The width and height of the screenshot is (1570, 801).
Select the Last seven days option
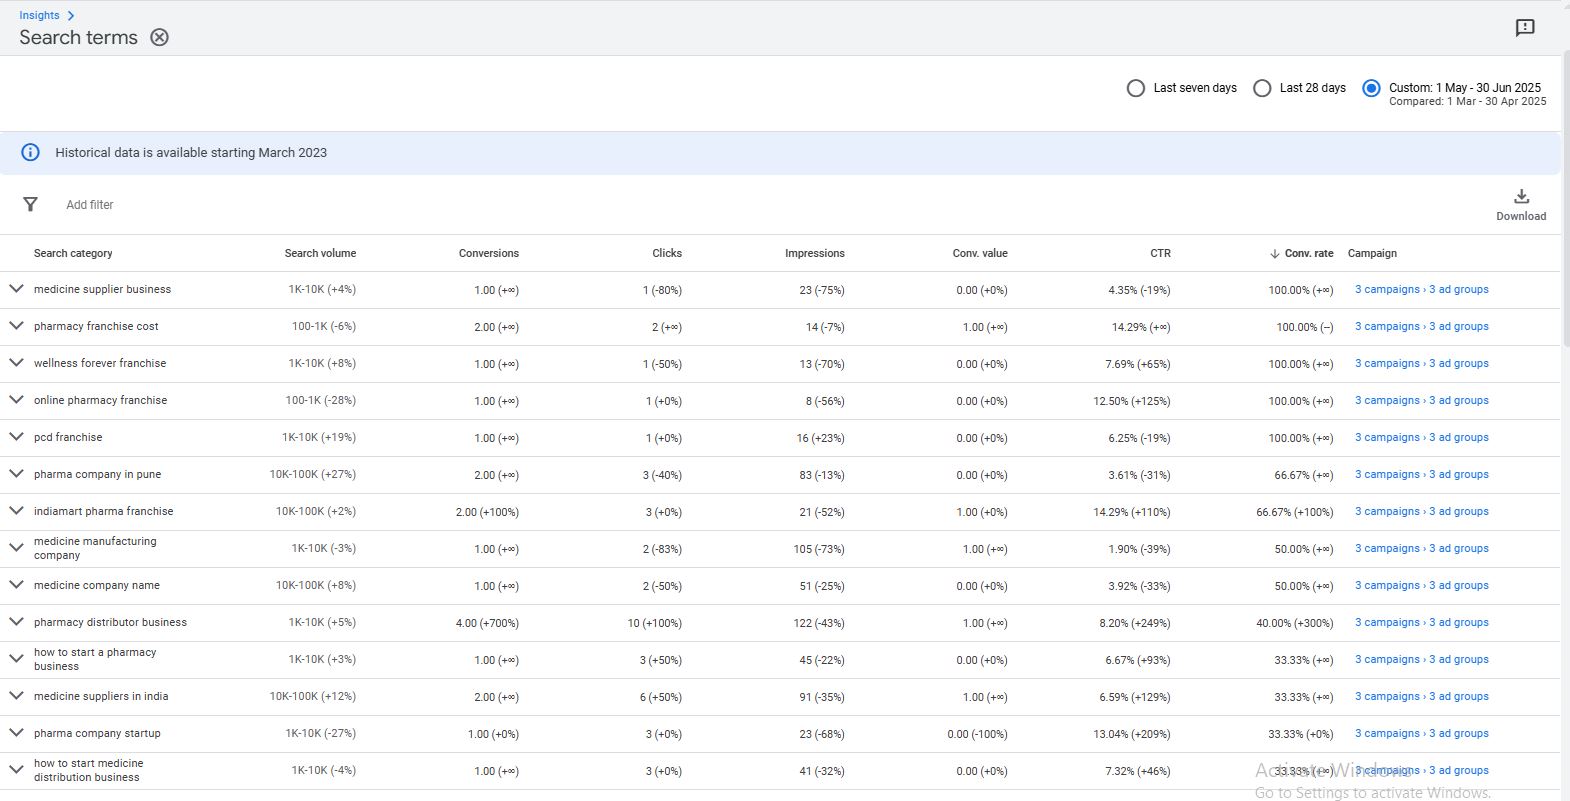pos(1136,88)
